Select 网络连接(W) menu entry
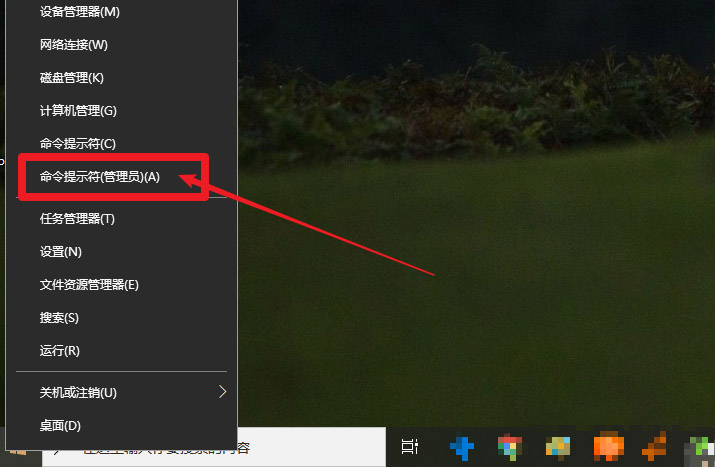The height and width of the screenshot is (467, 715). [x=73, y=45]
